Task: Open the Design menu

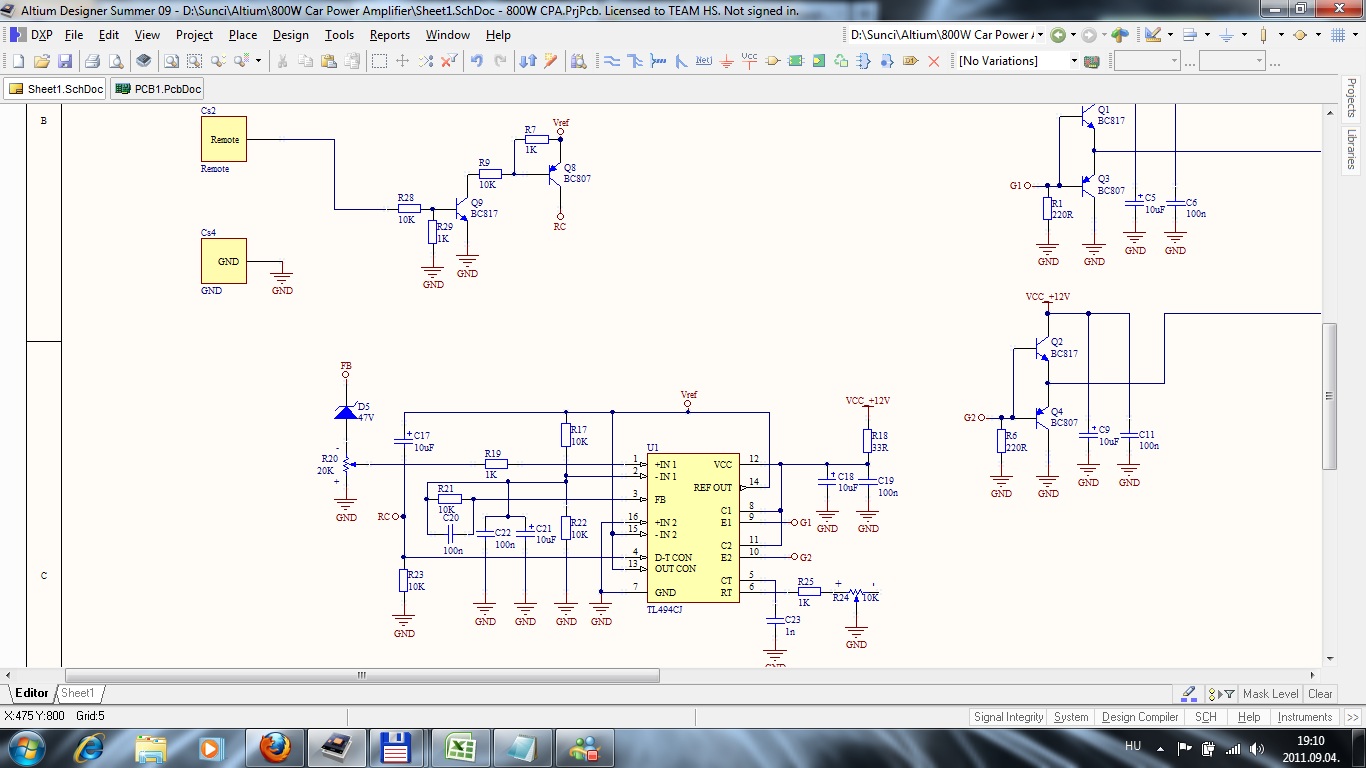Action: (x=291, y=35)
